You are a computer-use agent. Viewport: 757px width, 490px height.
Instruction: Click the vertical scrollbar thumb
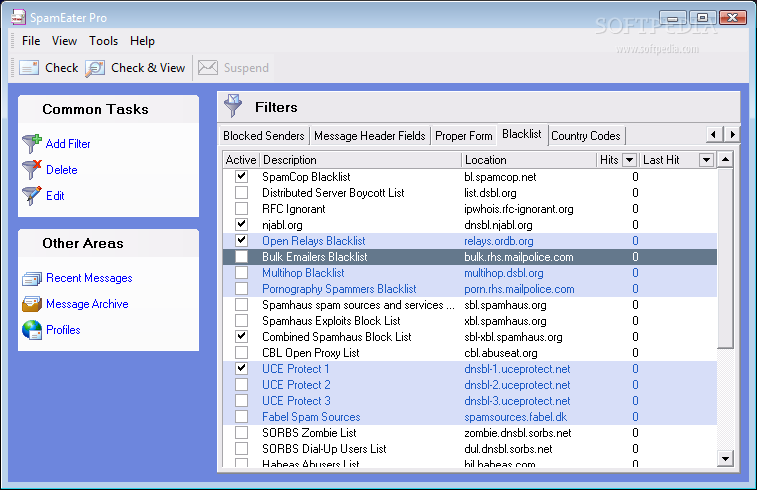(x=725, y=257)
